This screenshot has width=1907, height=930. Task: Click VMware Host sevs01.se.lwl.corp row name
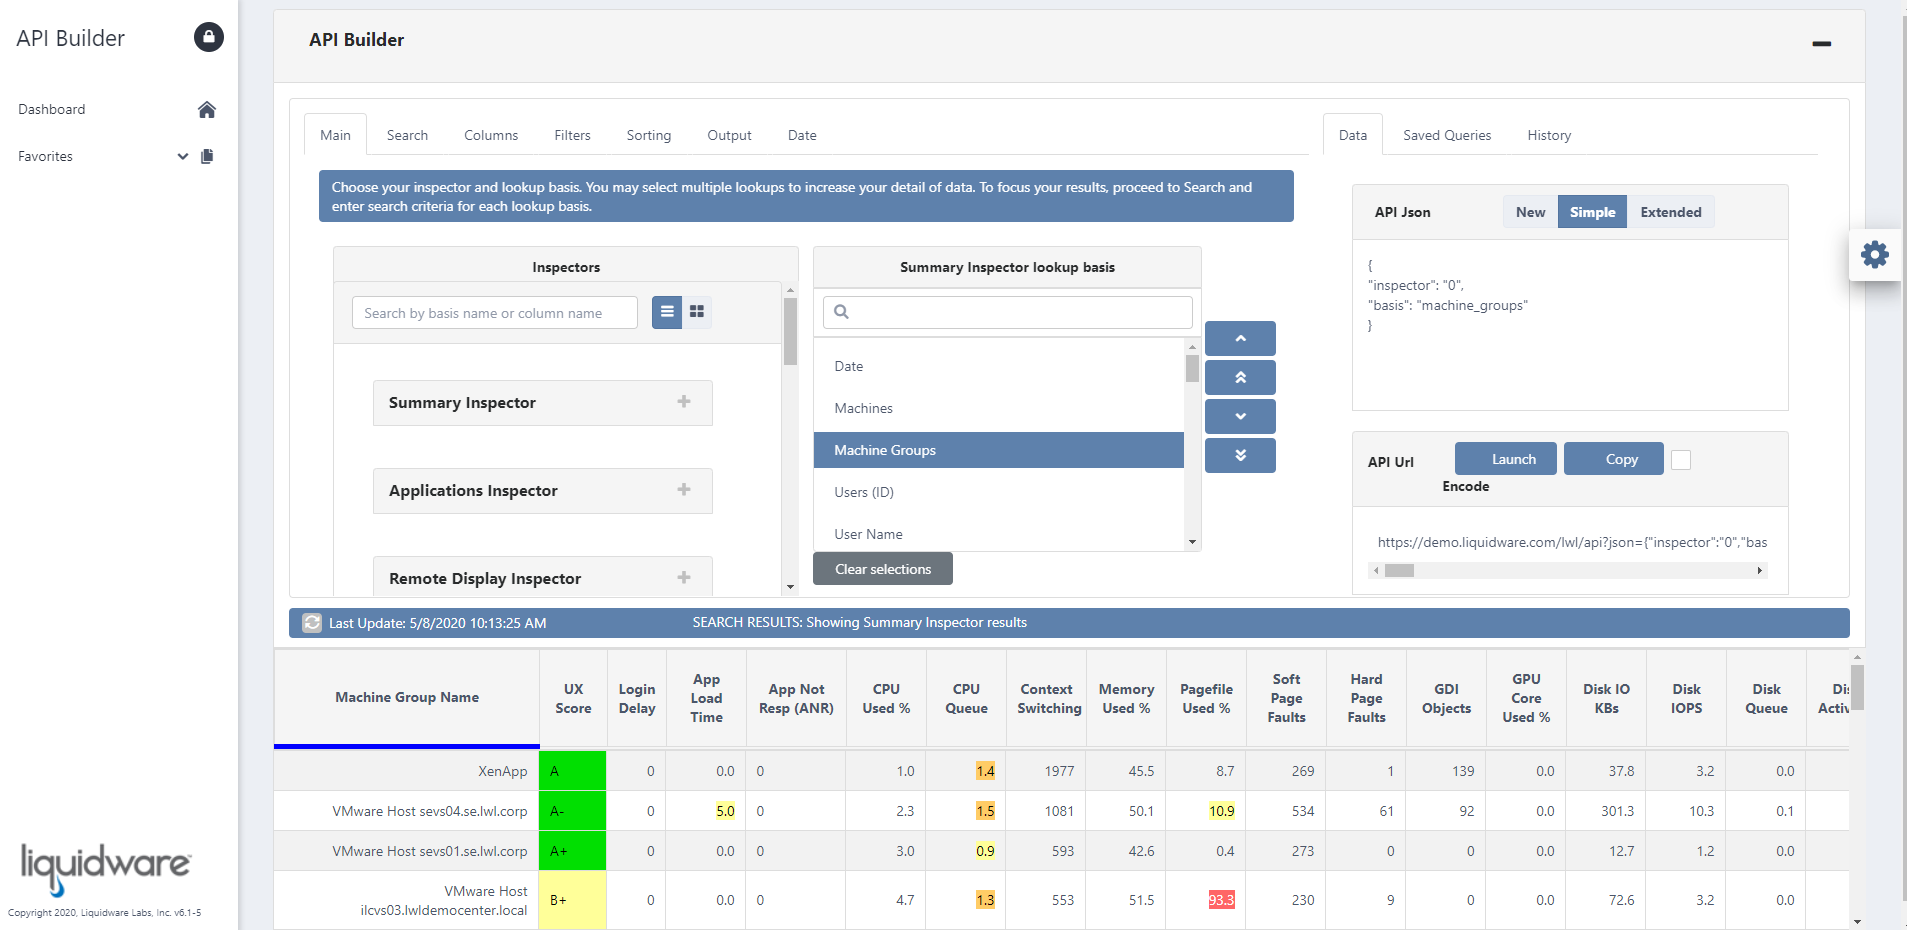point(430,851)
